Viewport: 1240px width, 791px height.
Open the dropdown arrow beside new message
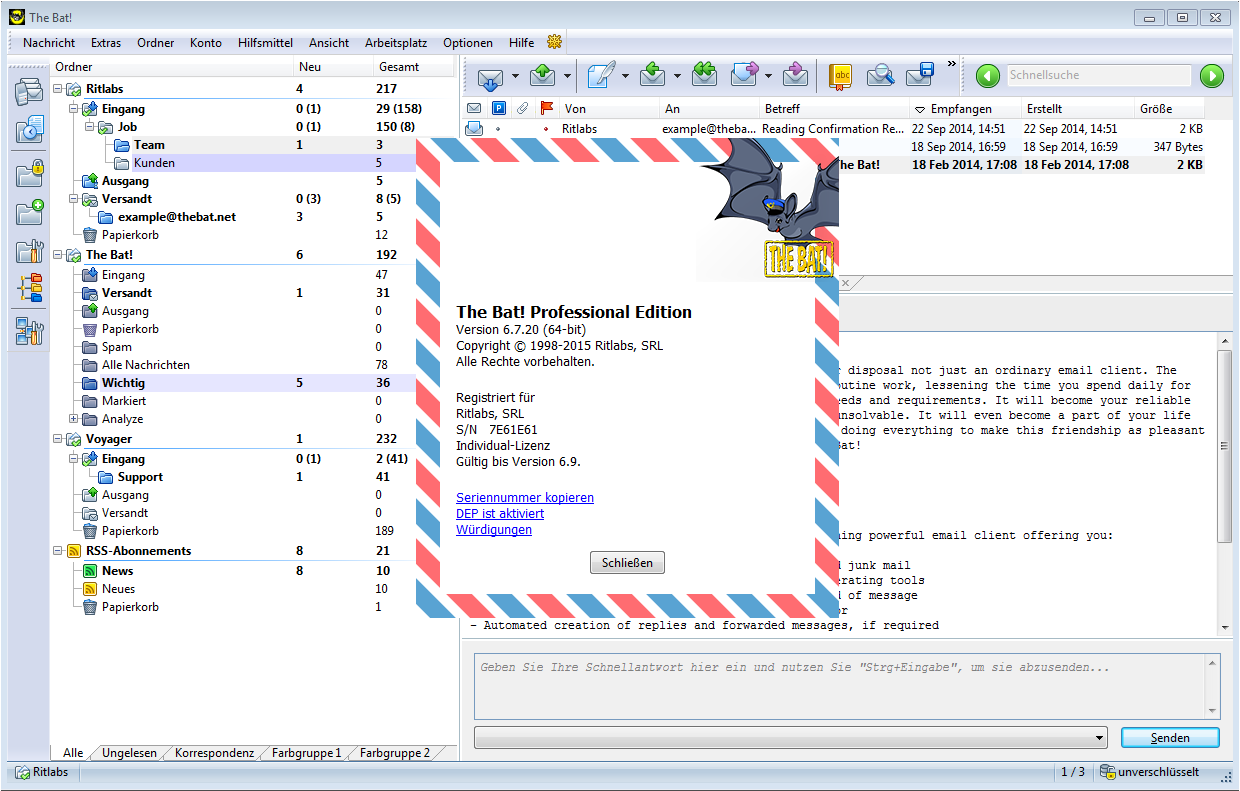pyautogui.click(x=626, y=76)
